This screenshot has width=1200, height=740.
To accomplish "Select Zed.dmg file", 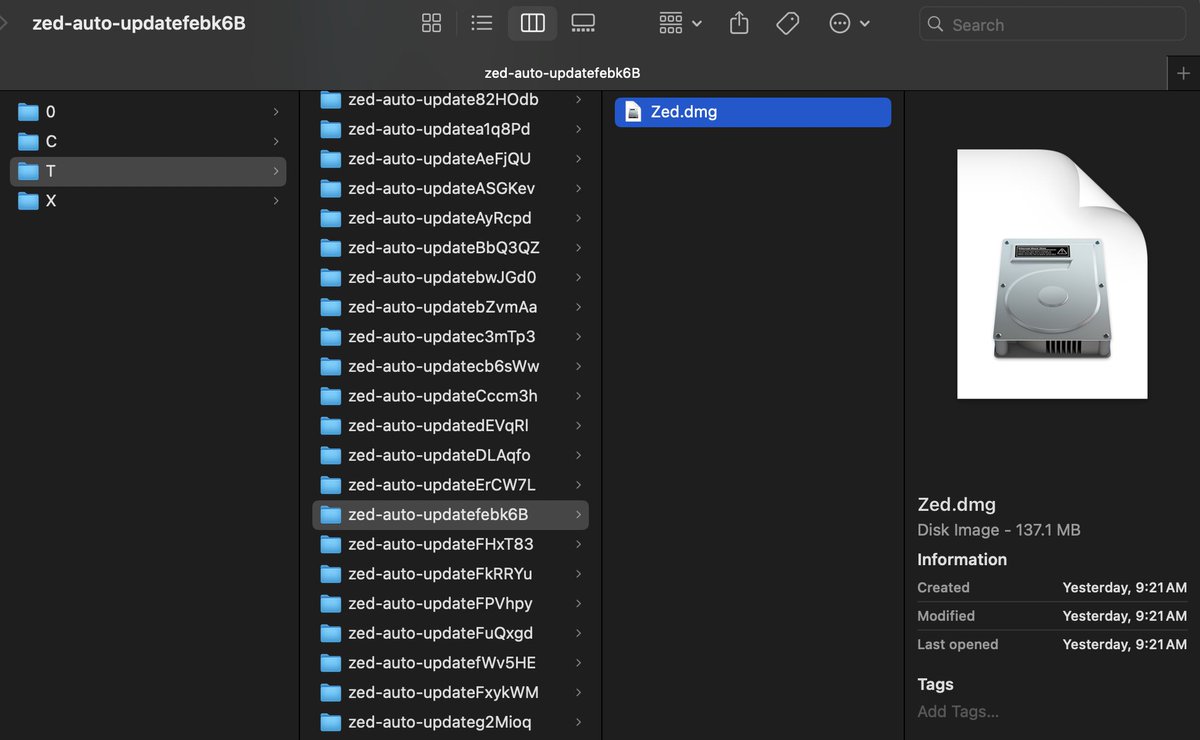I will click(753, 112).
